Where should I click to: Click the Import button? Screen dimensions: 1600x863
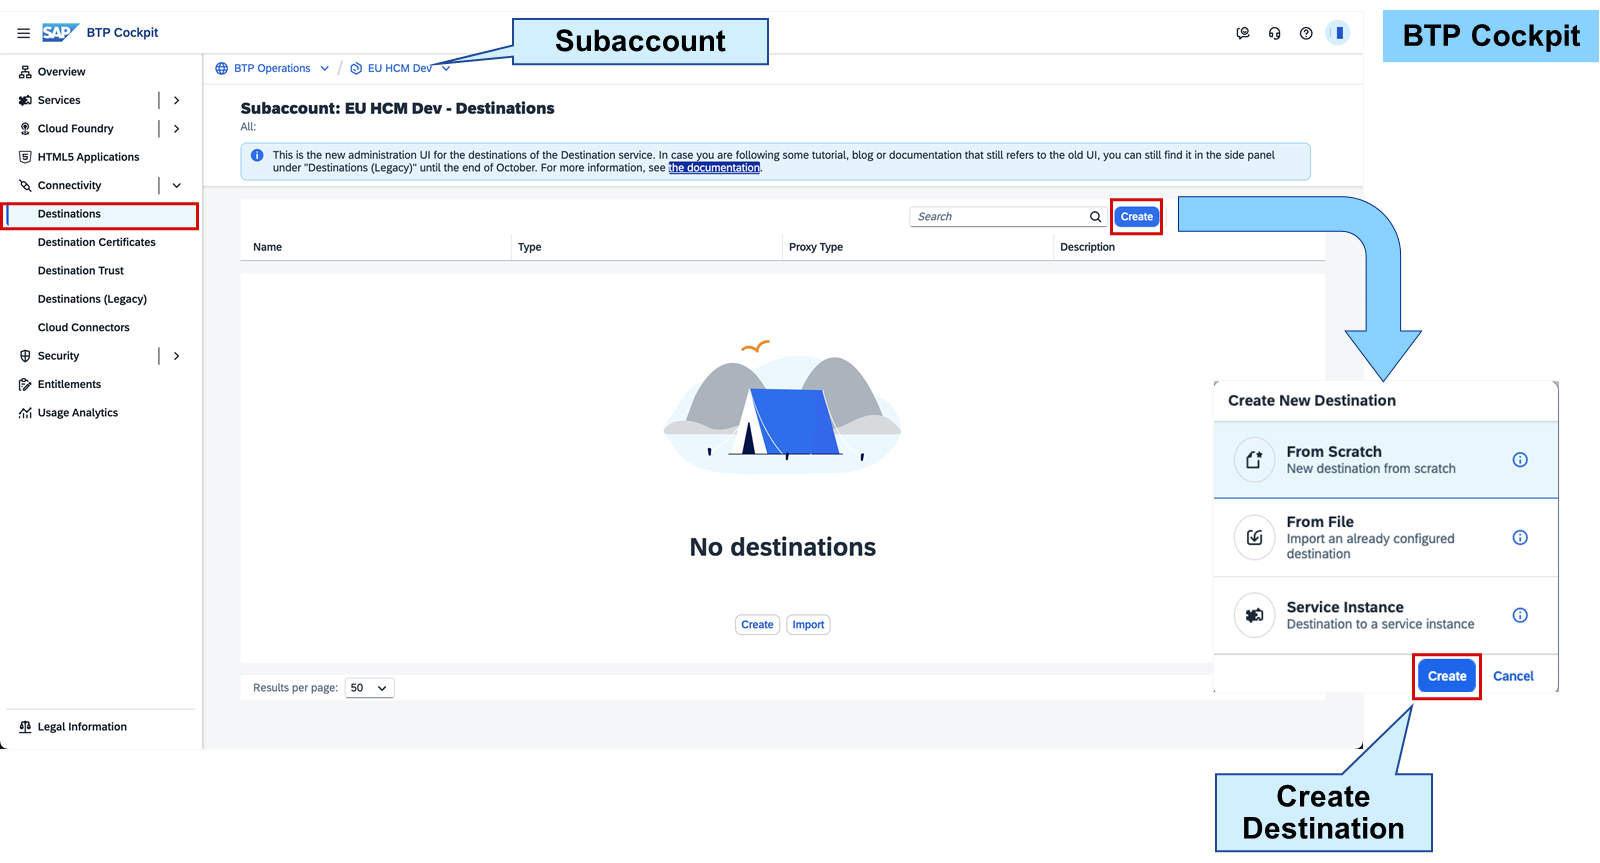point(808,625)
